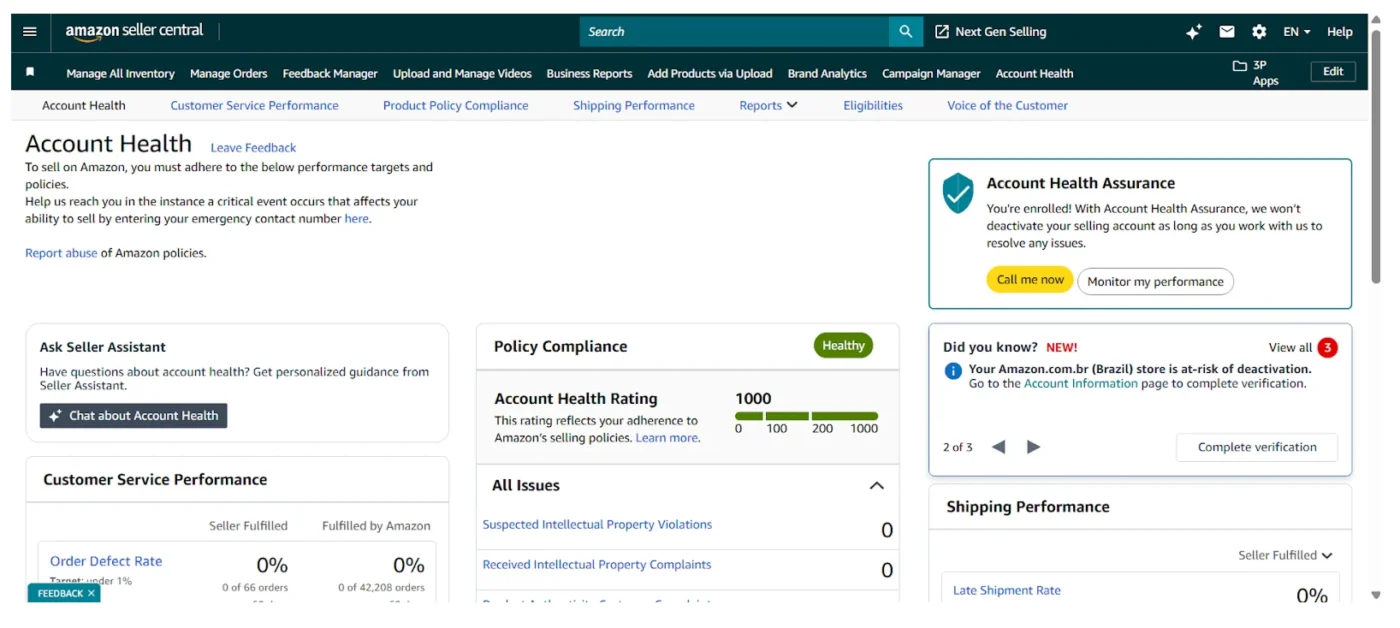This screenshot has height=628, width=1400.
Task: Switch to the Customer Service Performance tab
Action: tap(254, 105)
